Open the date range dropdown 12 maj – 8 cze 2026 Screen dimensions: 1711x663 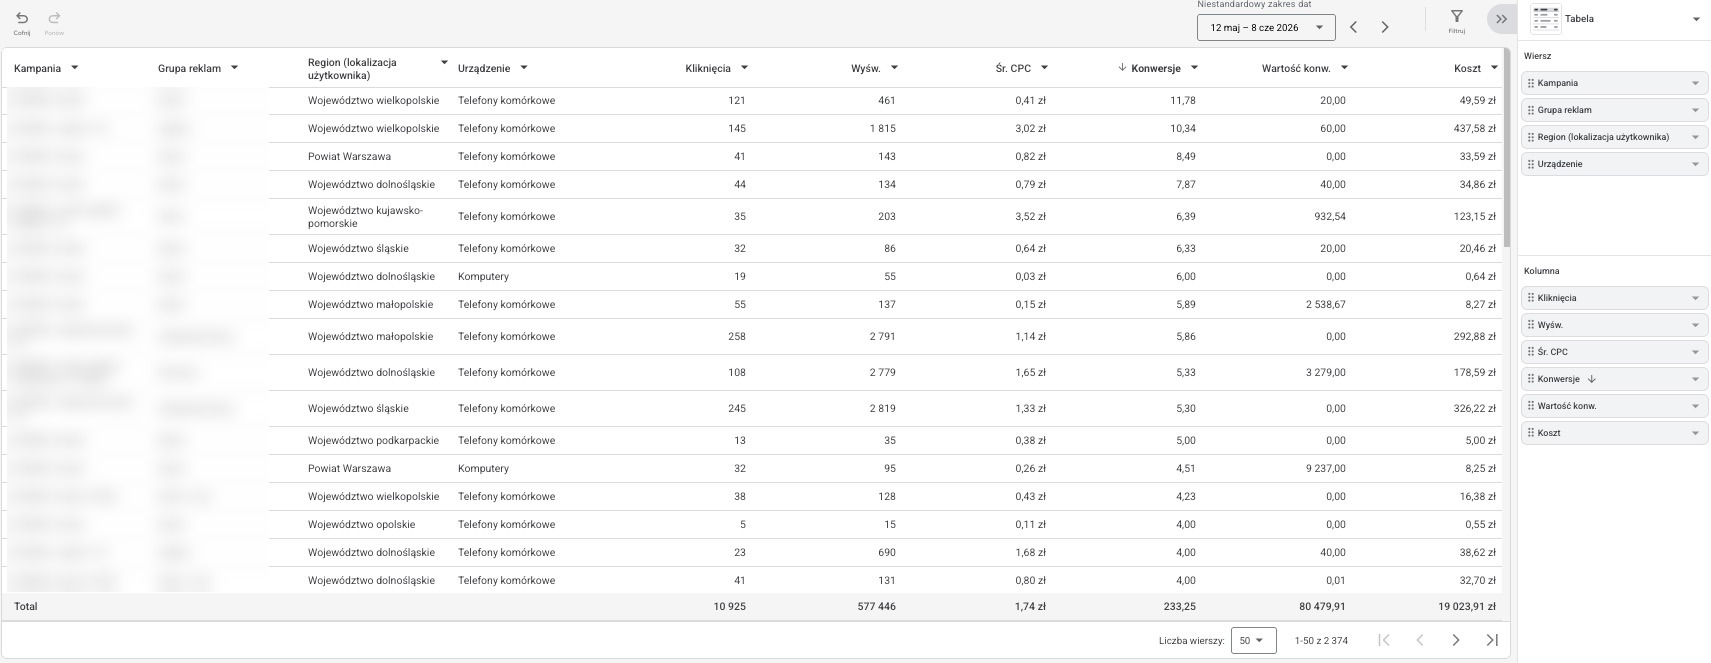(1266, 27)
